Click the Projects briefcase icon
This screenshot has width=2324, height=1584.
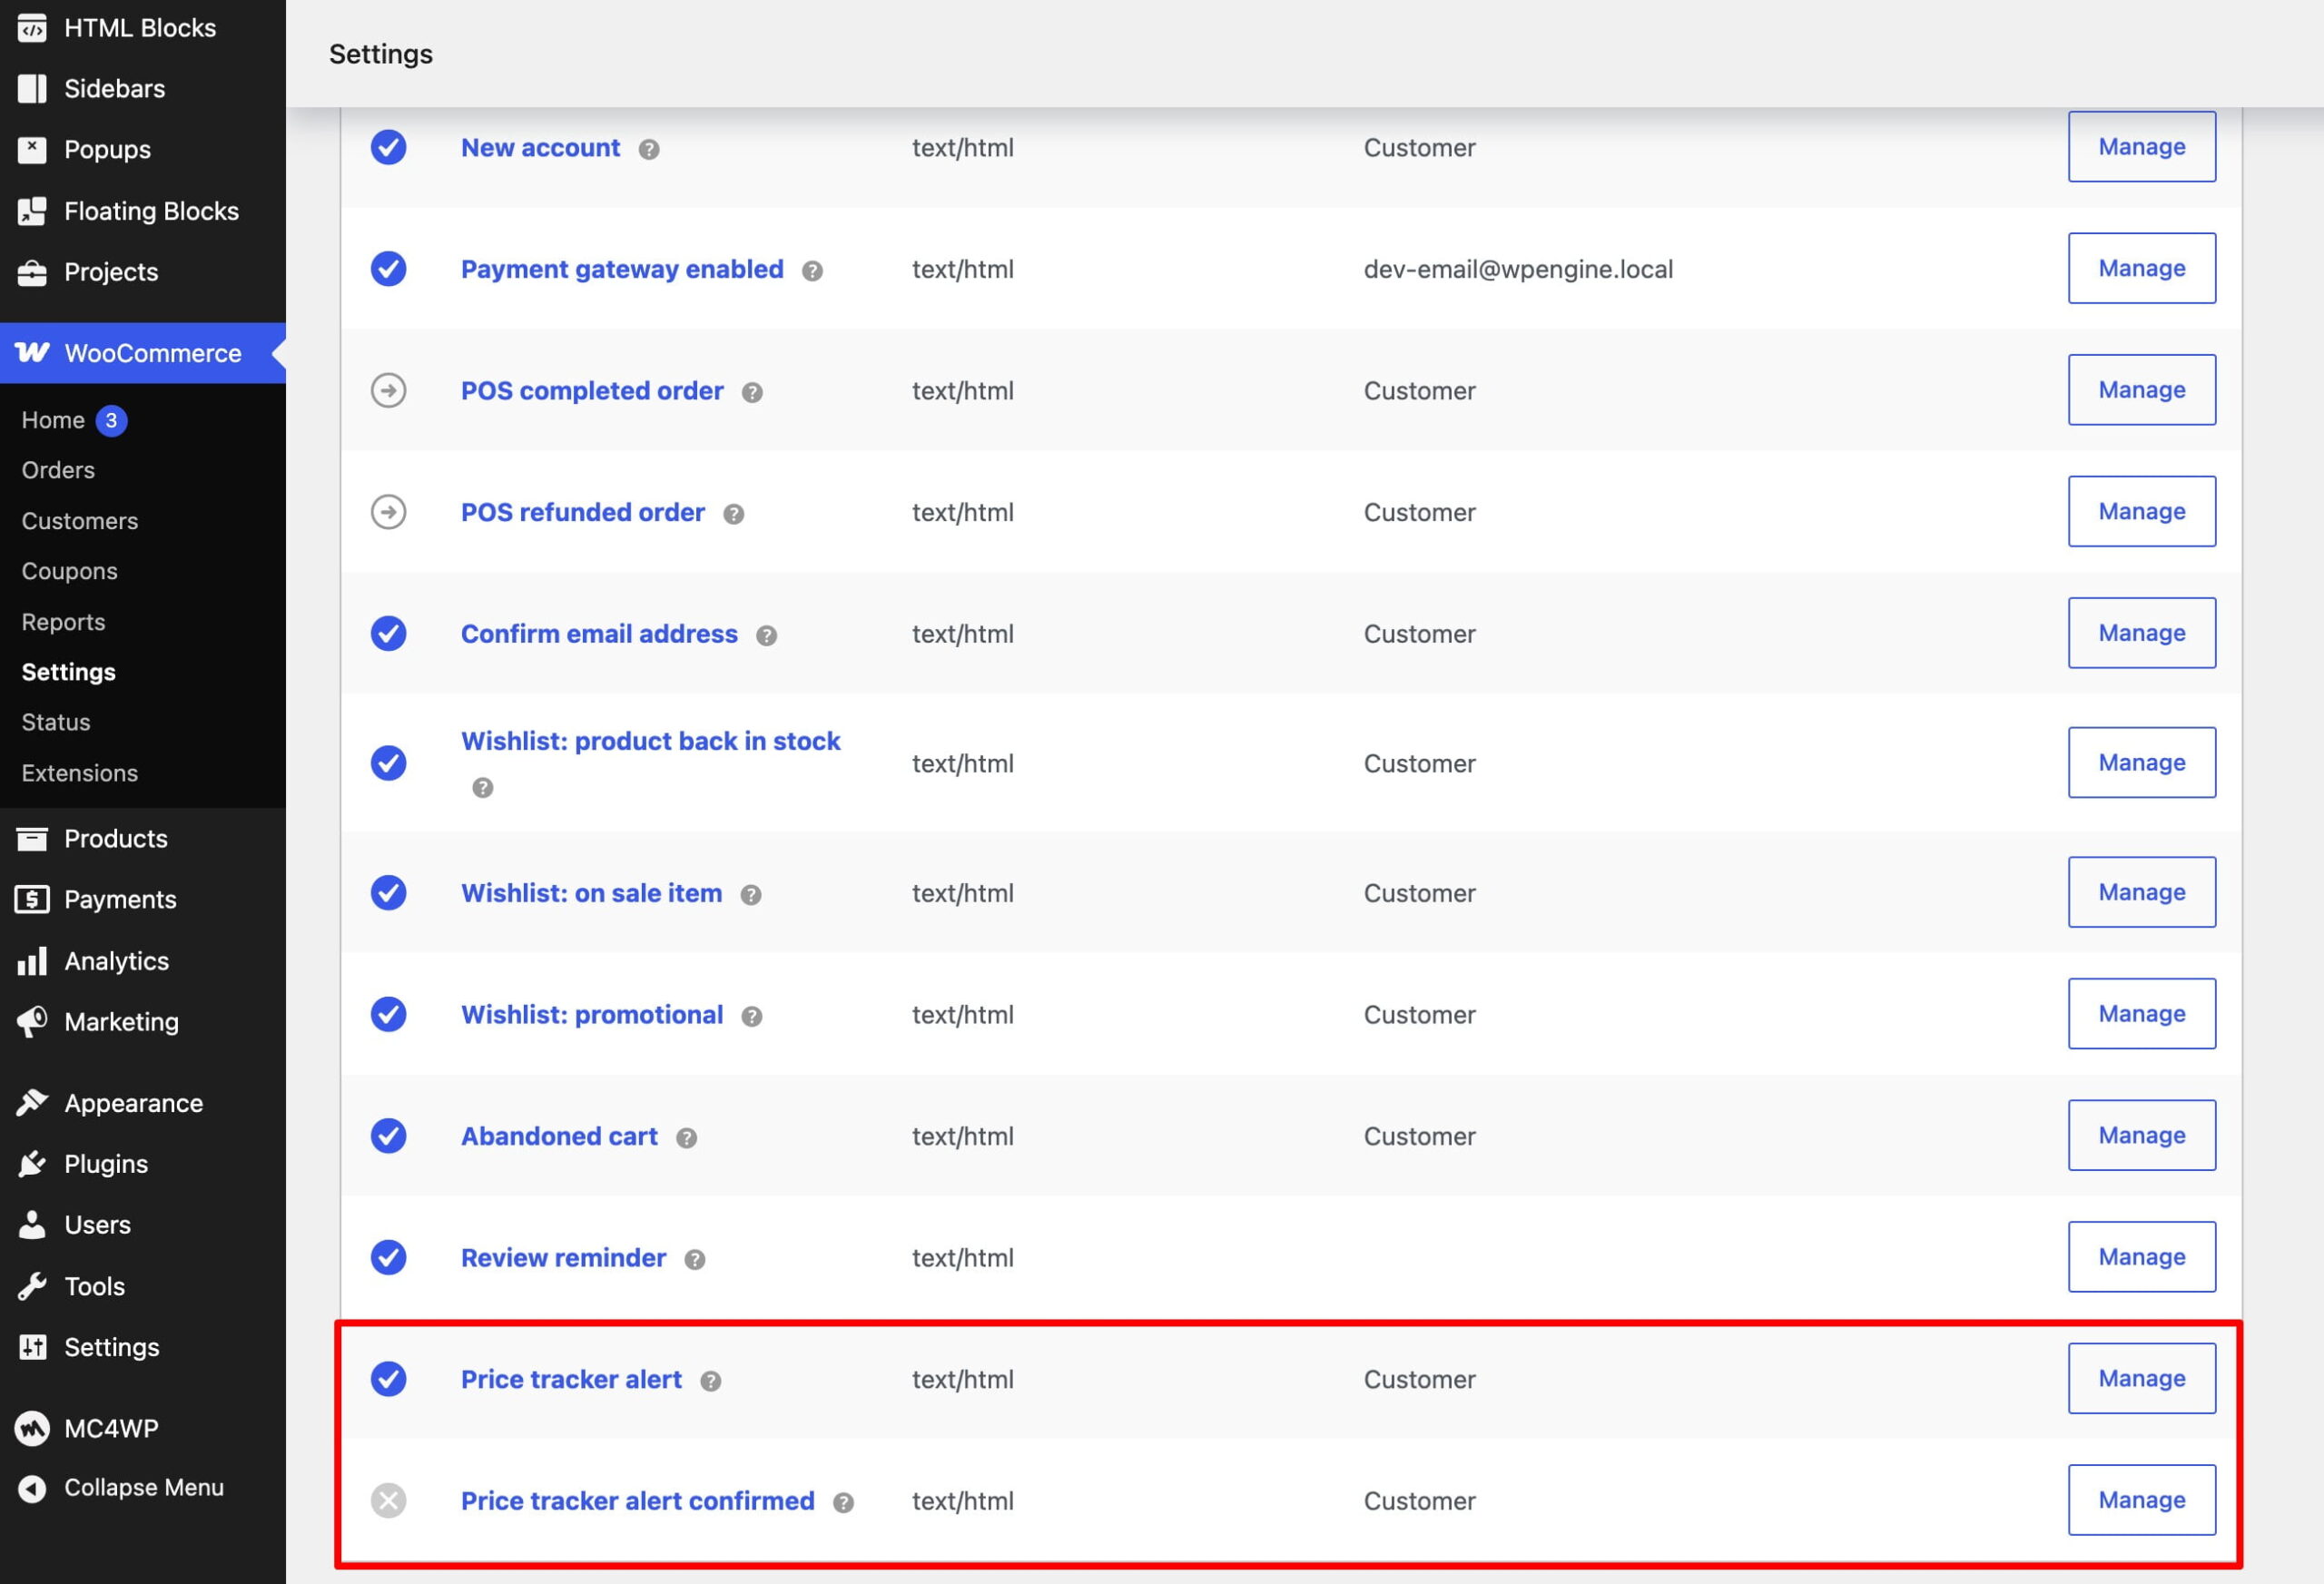32,272
